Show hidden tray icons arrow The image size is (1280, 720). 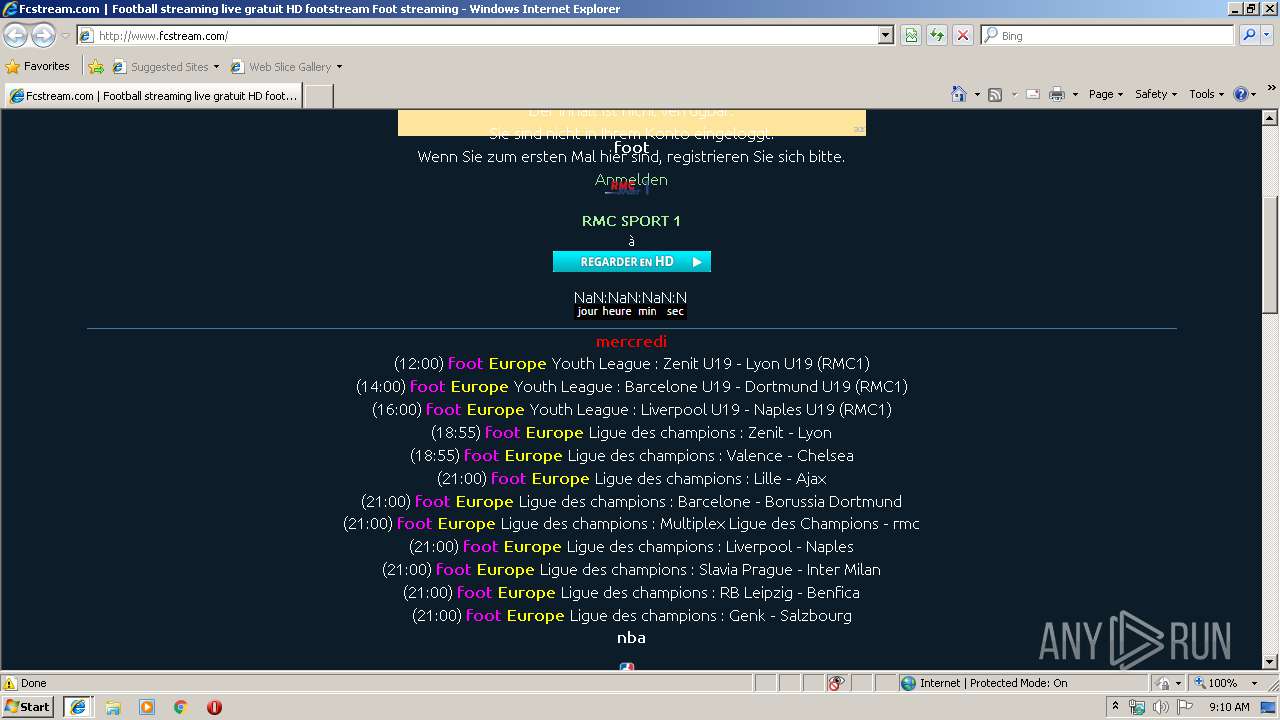point(1116,707)
